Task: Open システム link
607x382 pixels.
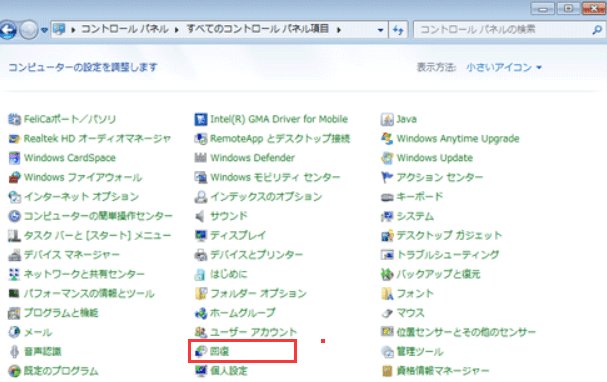Action: (x=415, y=216)
